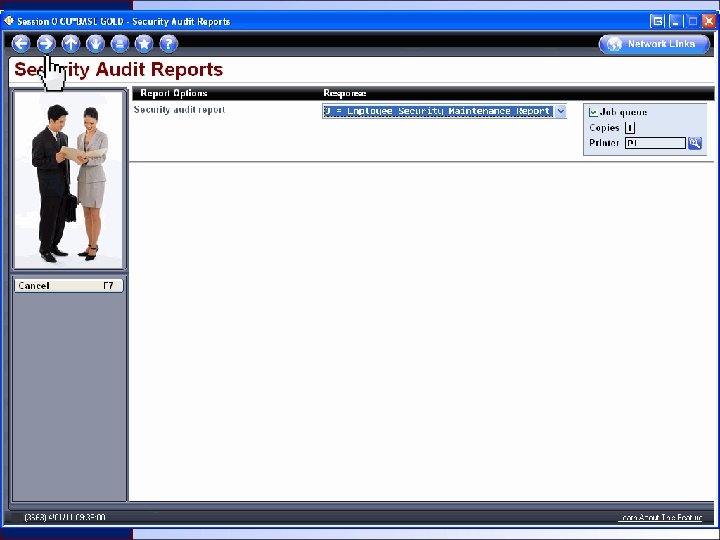
Task: Click the back arrow toolbar icon
Action: 21,44
